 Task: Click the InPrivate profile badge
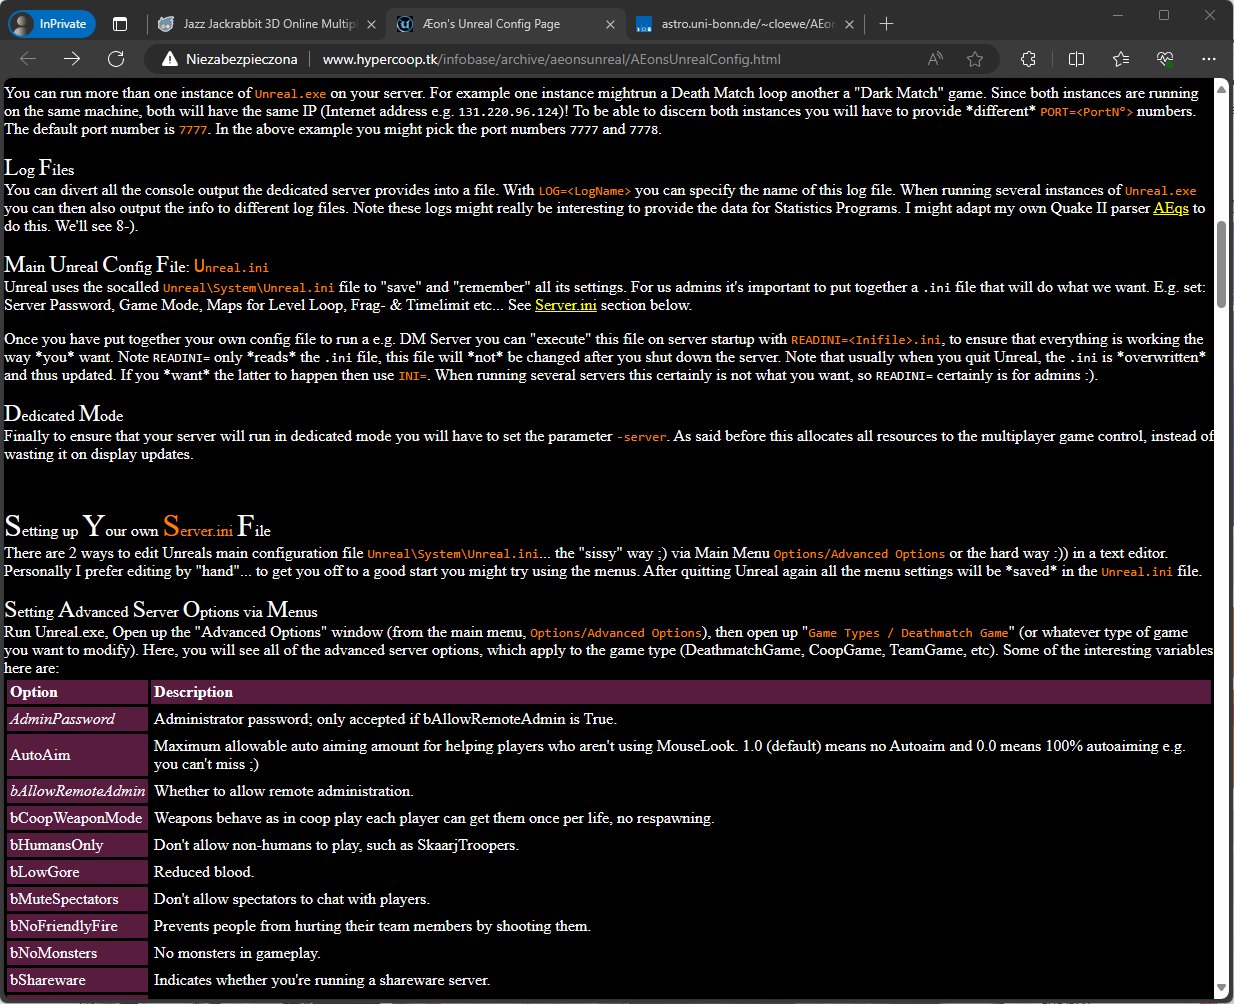pos(52,23)
